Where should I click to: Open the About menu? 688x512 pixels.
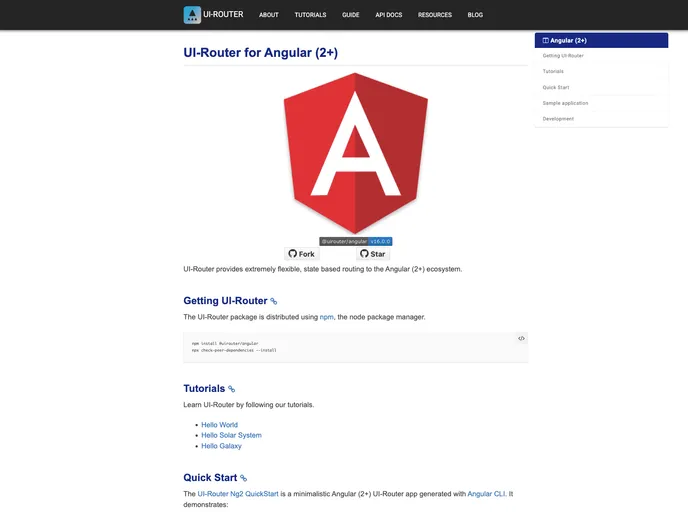click(269, 15)
